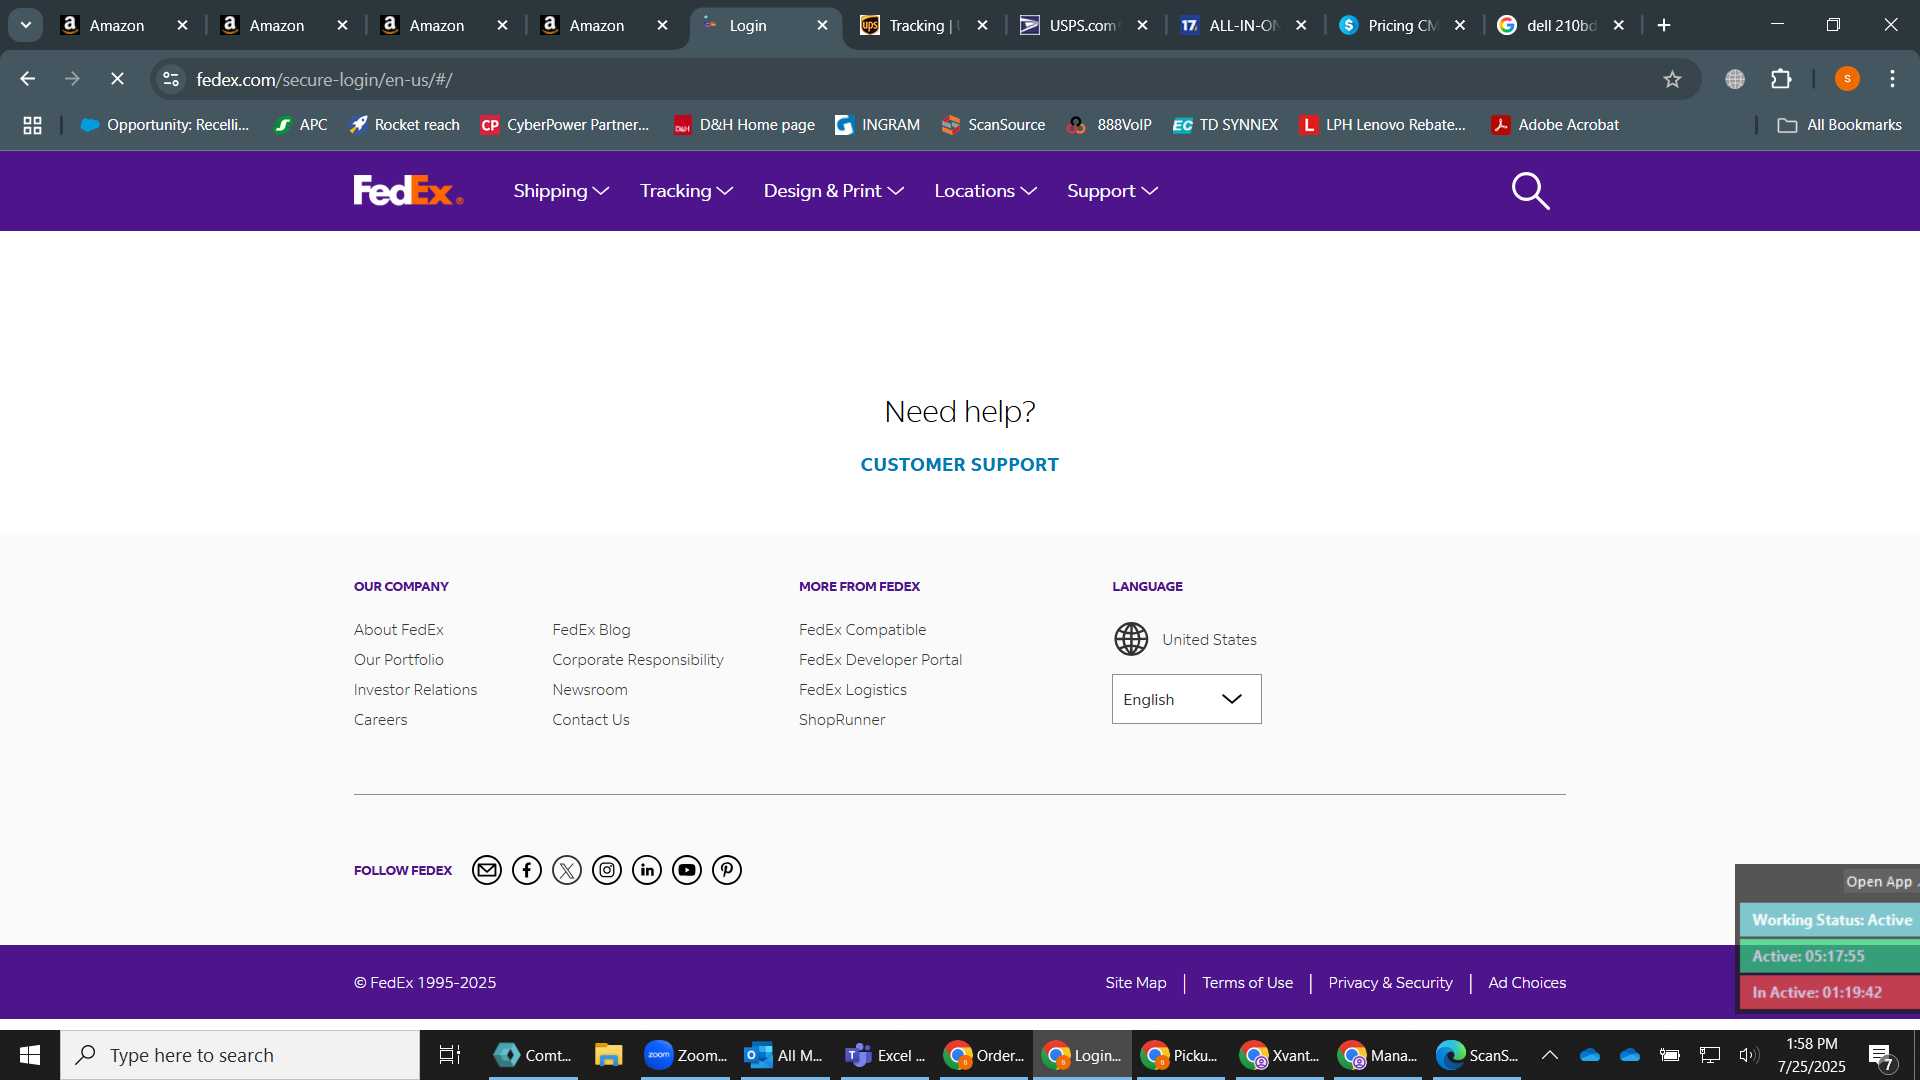Open the All Bookmarks folder
The image size is (1920, 1080).
coord(1839,125)
